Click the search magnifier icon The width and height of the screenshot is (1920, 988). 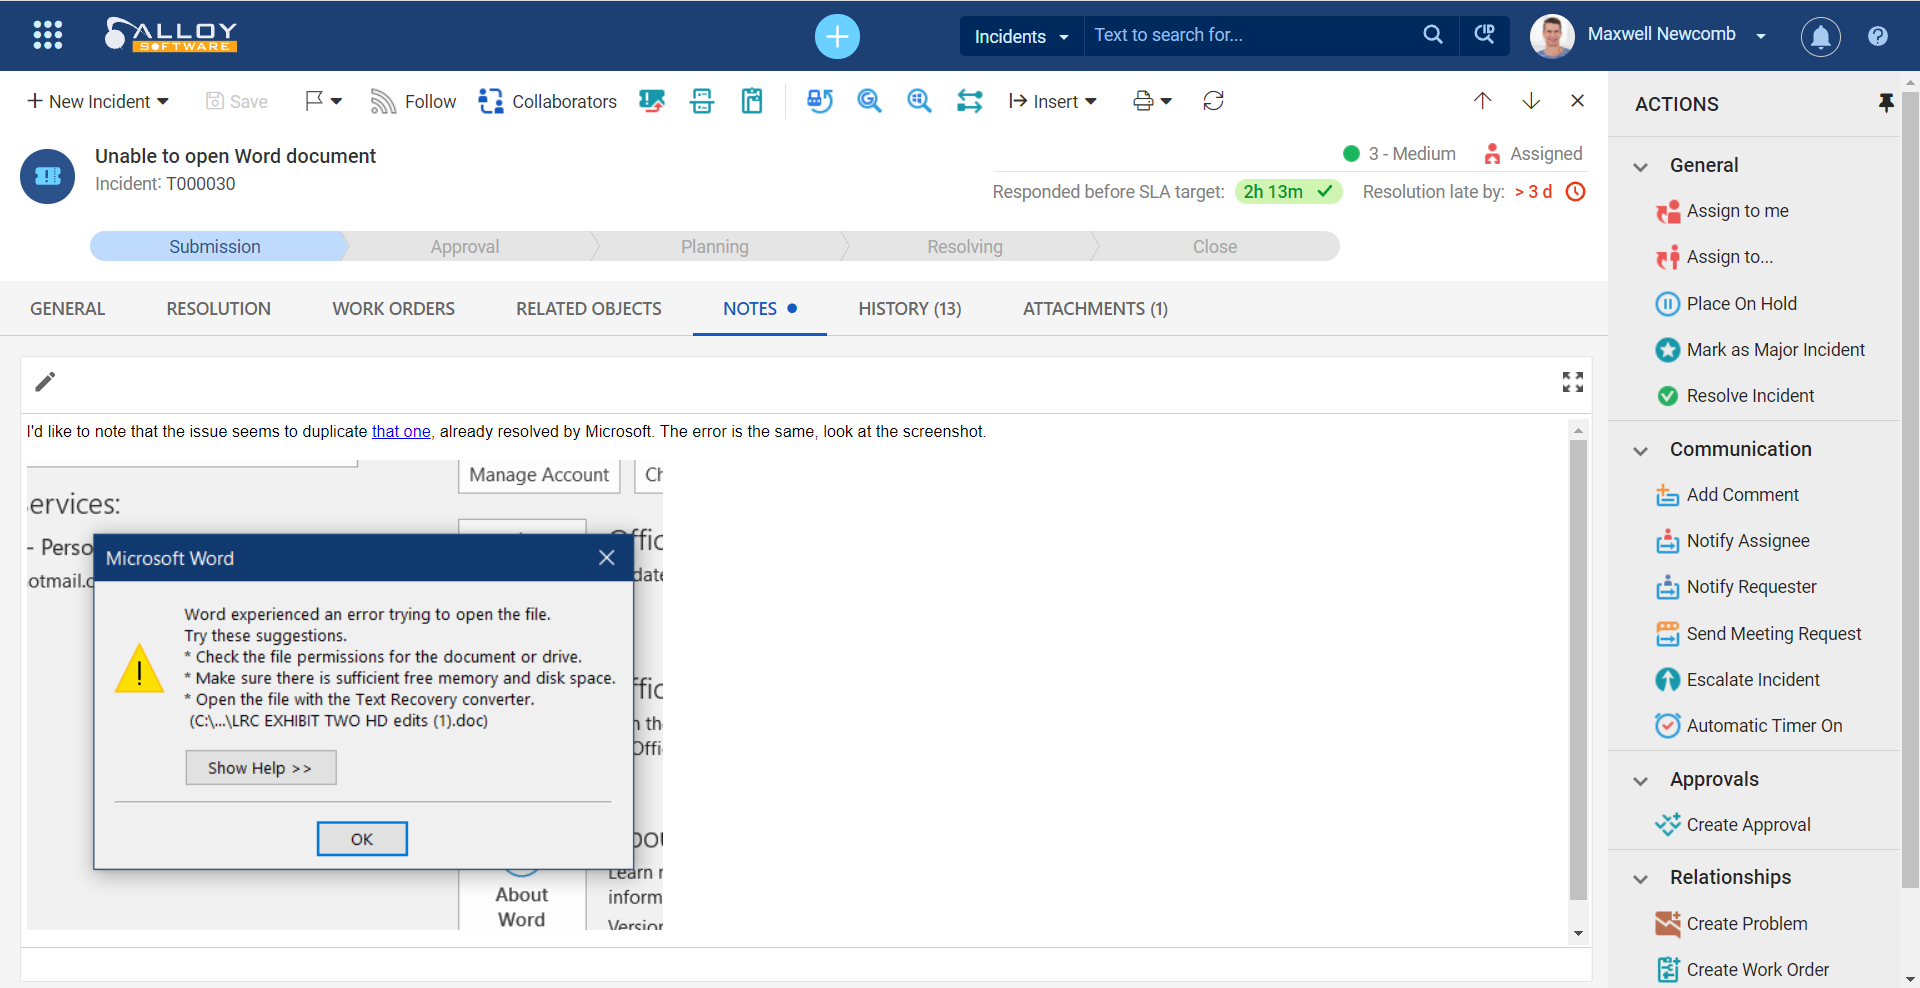pyautogui.click(x=1432, y=35)
